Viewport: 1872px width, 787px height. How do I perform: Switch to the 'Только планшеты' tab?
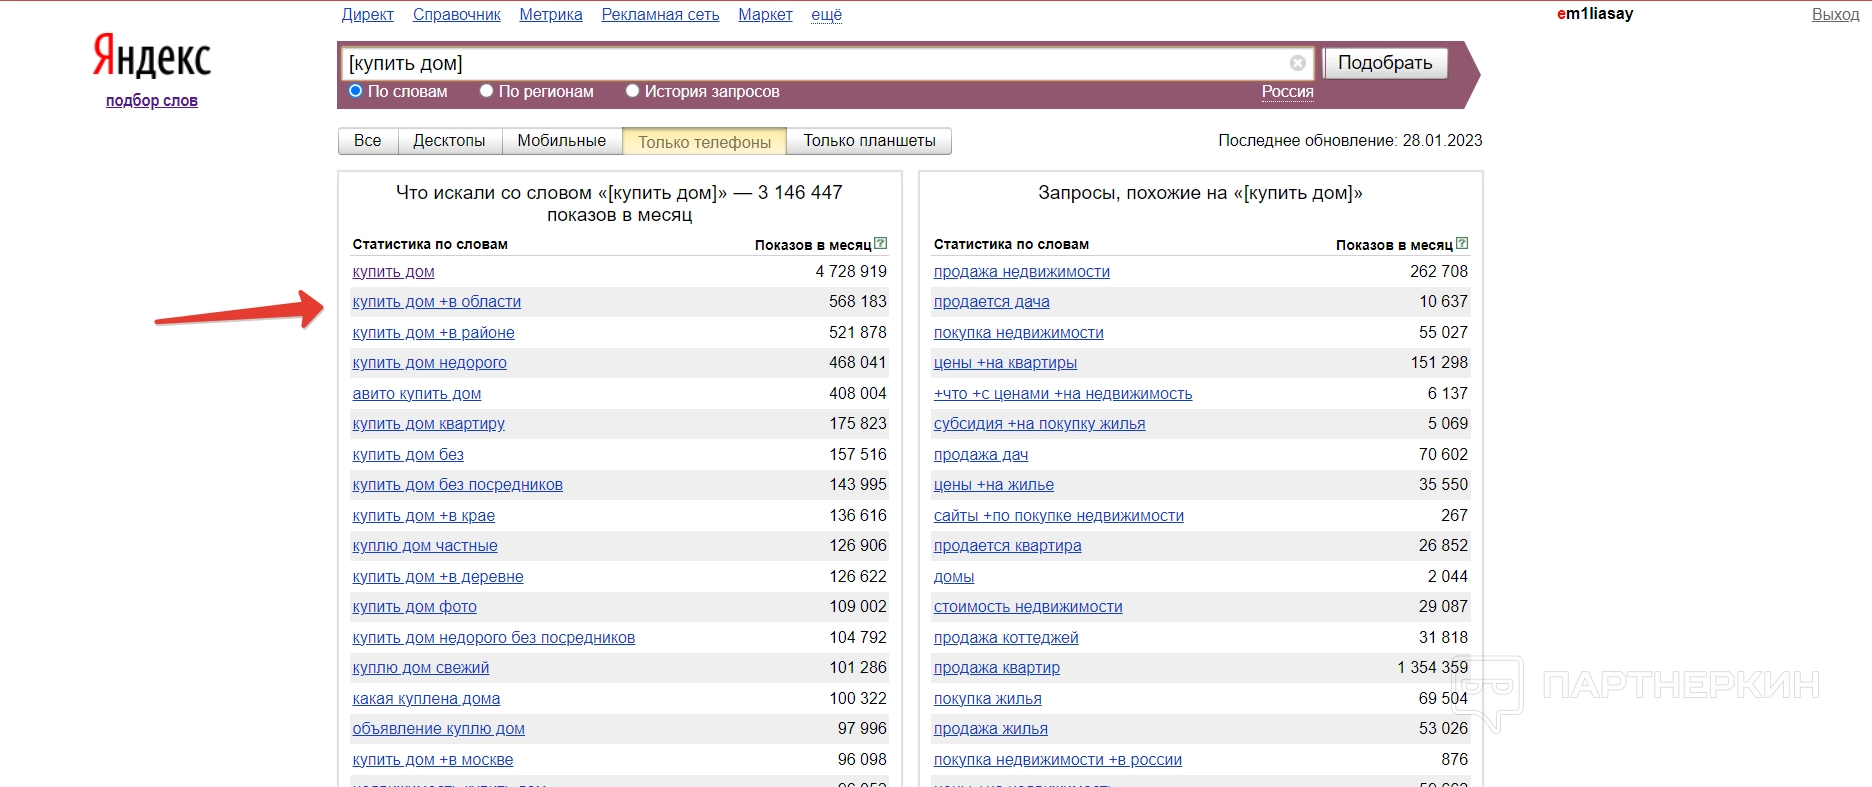(869, 141)
